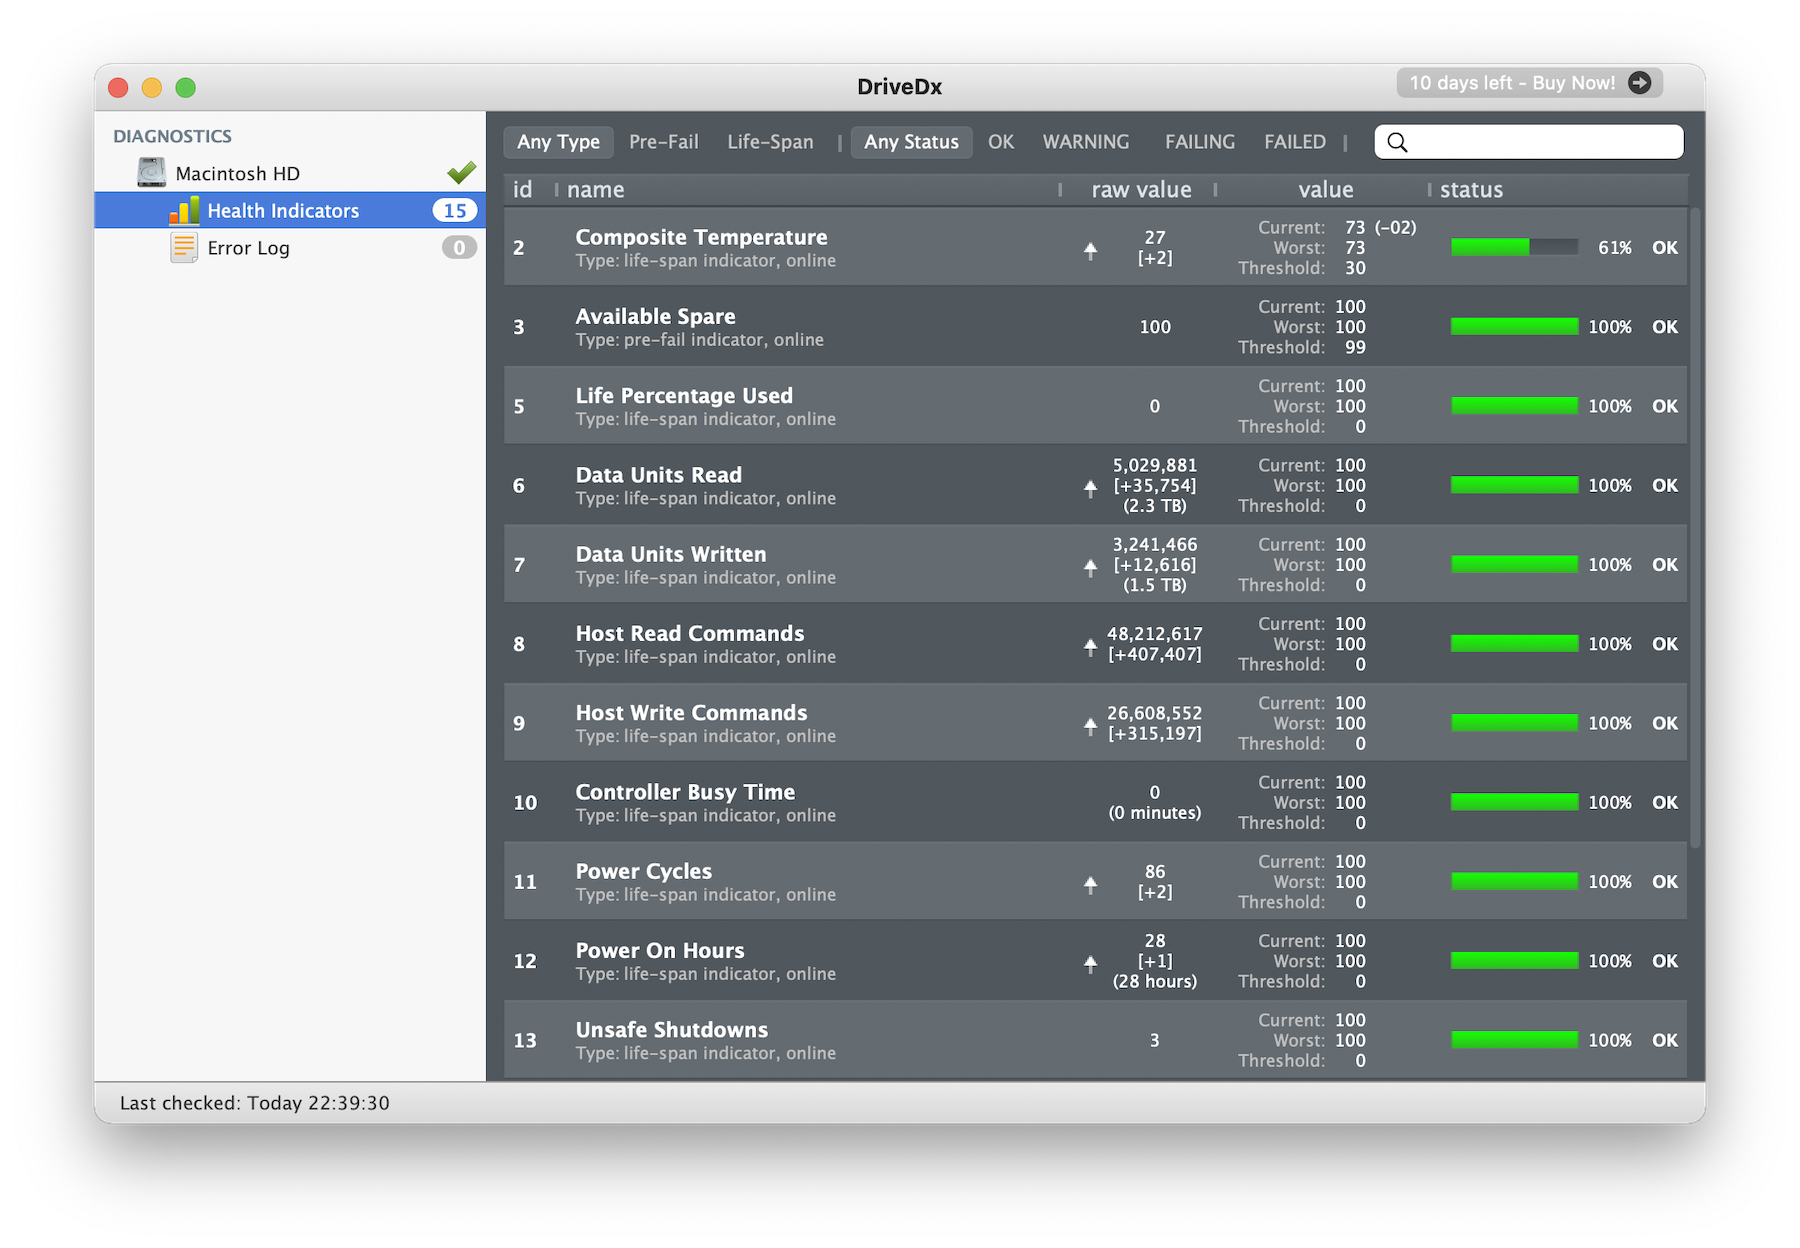This screenshot has height=1248, width=1800.
Task: Click the 10 days left Buy Now button
Action: pyautogui.click(x=1529, y=83)
